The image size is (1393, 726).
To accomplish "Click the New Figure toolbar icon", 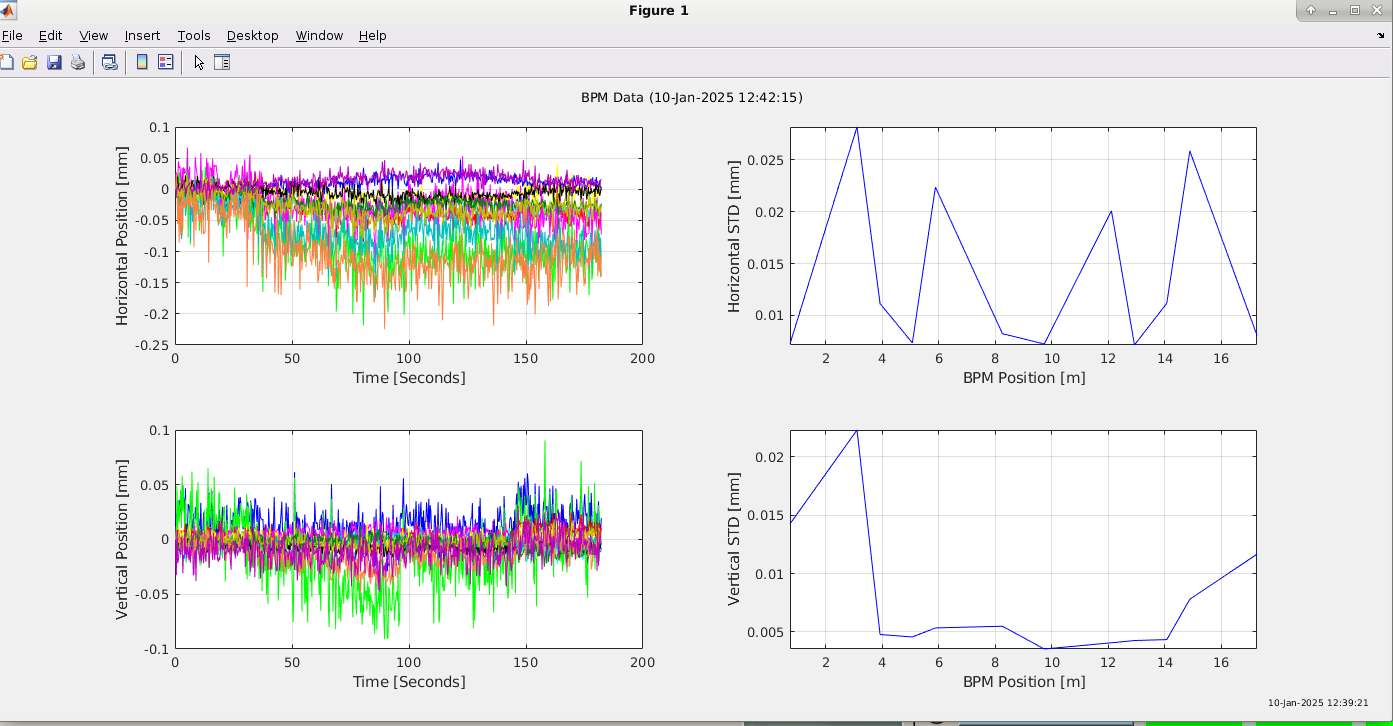I will pyautogui.click(x=6, y=62).
